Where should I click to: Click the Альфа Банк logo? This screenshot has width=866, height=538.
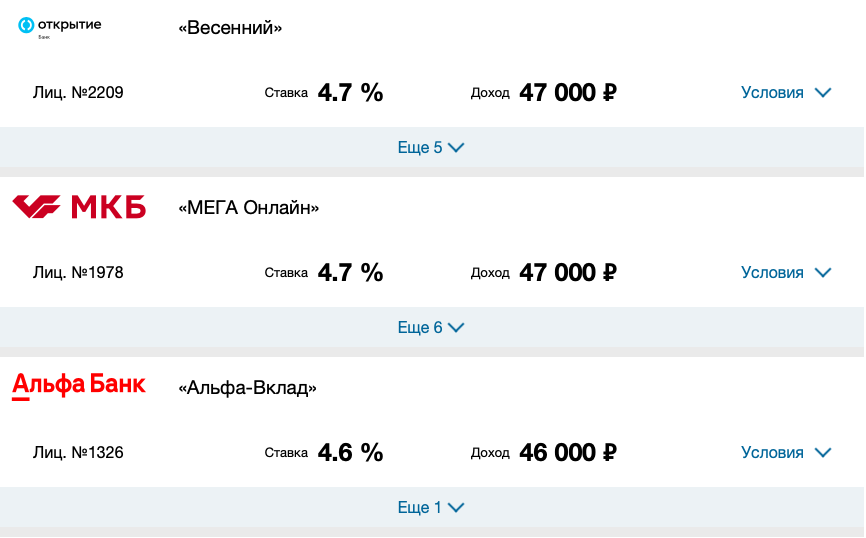[79, 386]
